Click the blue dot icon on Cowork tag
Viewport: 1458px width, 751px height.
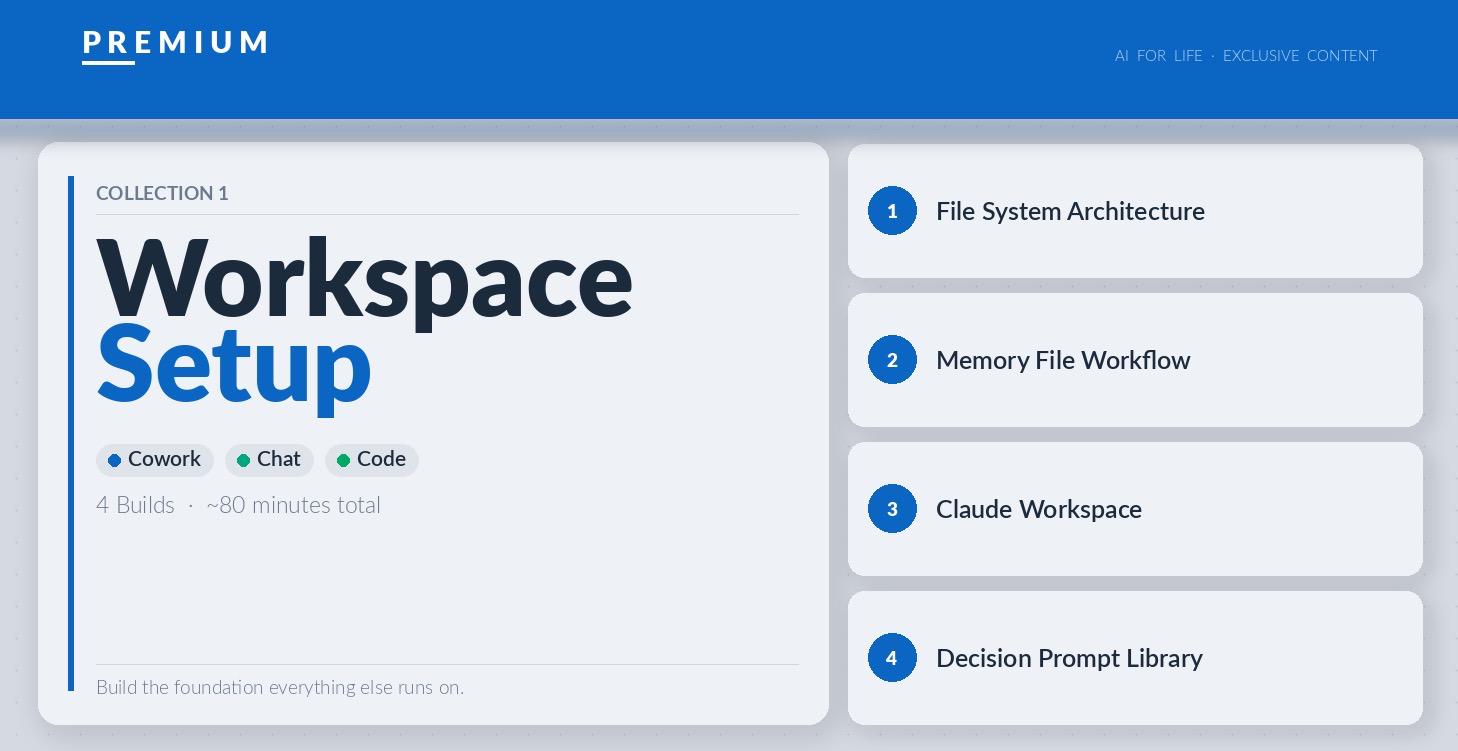(x=114, y=460)
